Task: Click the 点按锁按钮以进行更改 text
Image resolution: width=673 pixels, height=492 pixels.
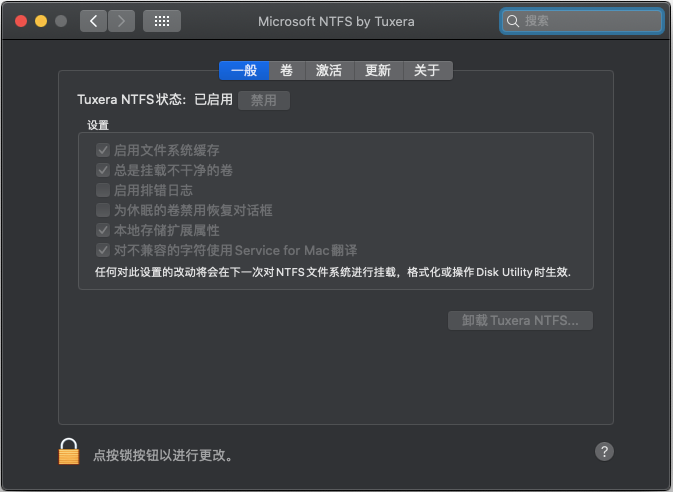Action: (x=163, y=455)
